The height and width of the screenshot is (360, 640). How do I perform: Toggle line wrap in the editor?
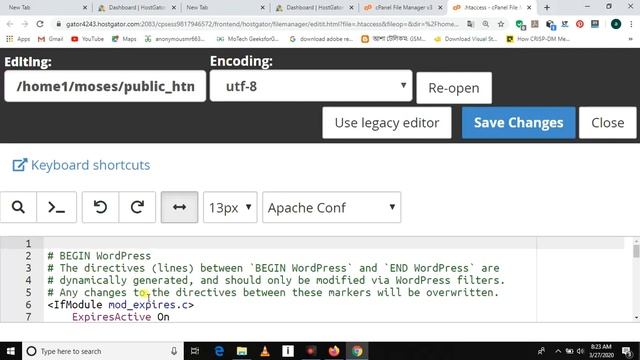pyautogui.click(x=180, y=207)
